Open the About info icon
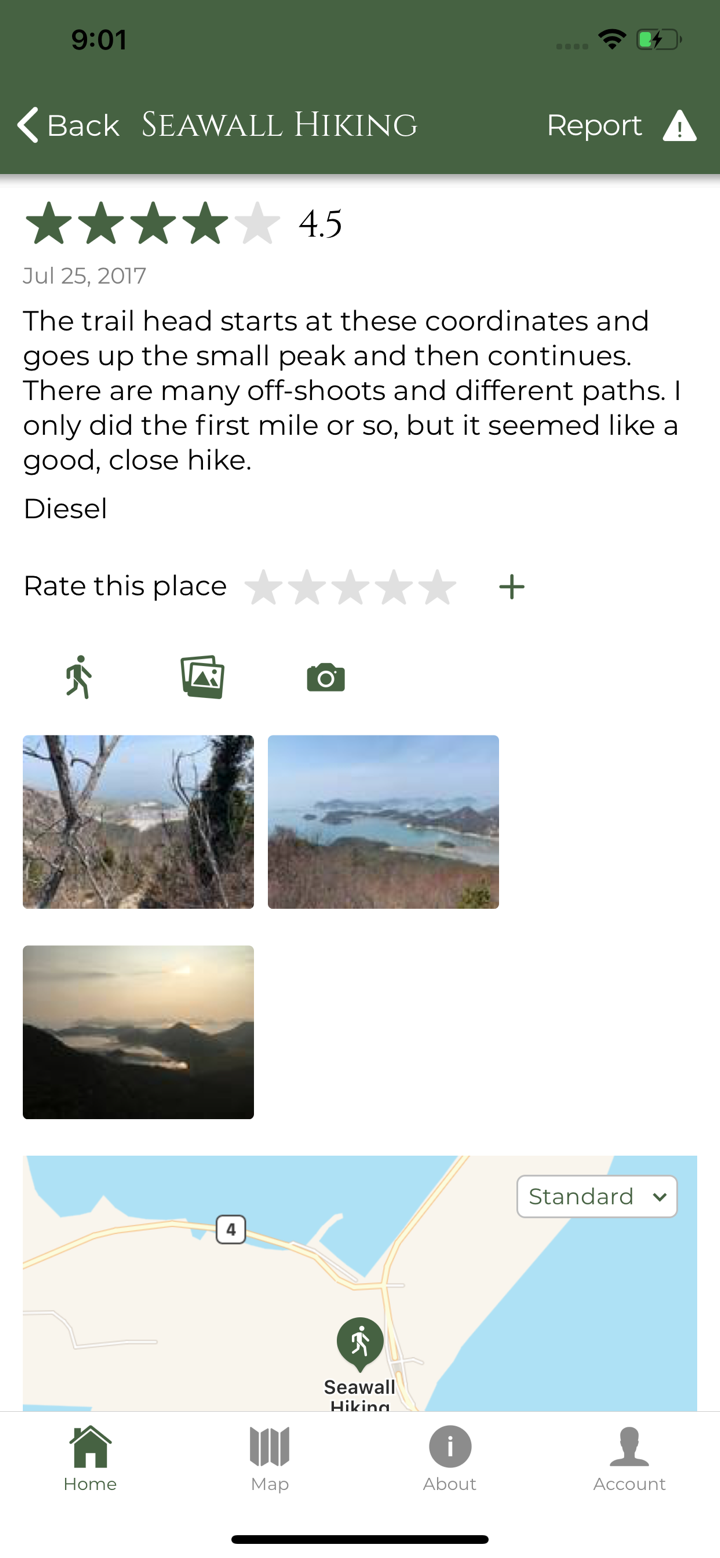This screenshot has width=720, height=1558. pos(449,1445)
